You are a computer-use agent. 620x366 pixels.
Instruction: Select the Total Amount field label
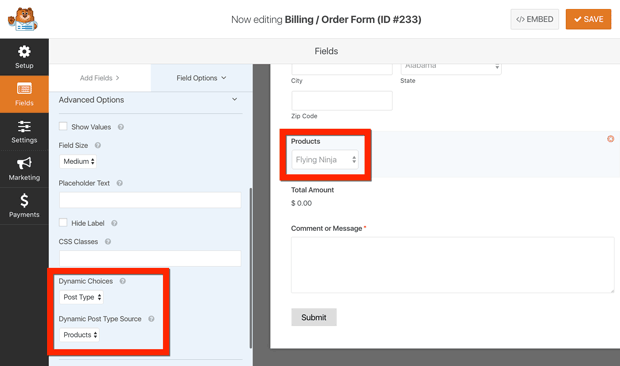tap(312, 190)
